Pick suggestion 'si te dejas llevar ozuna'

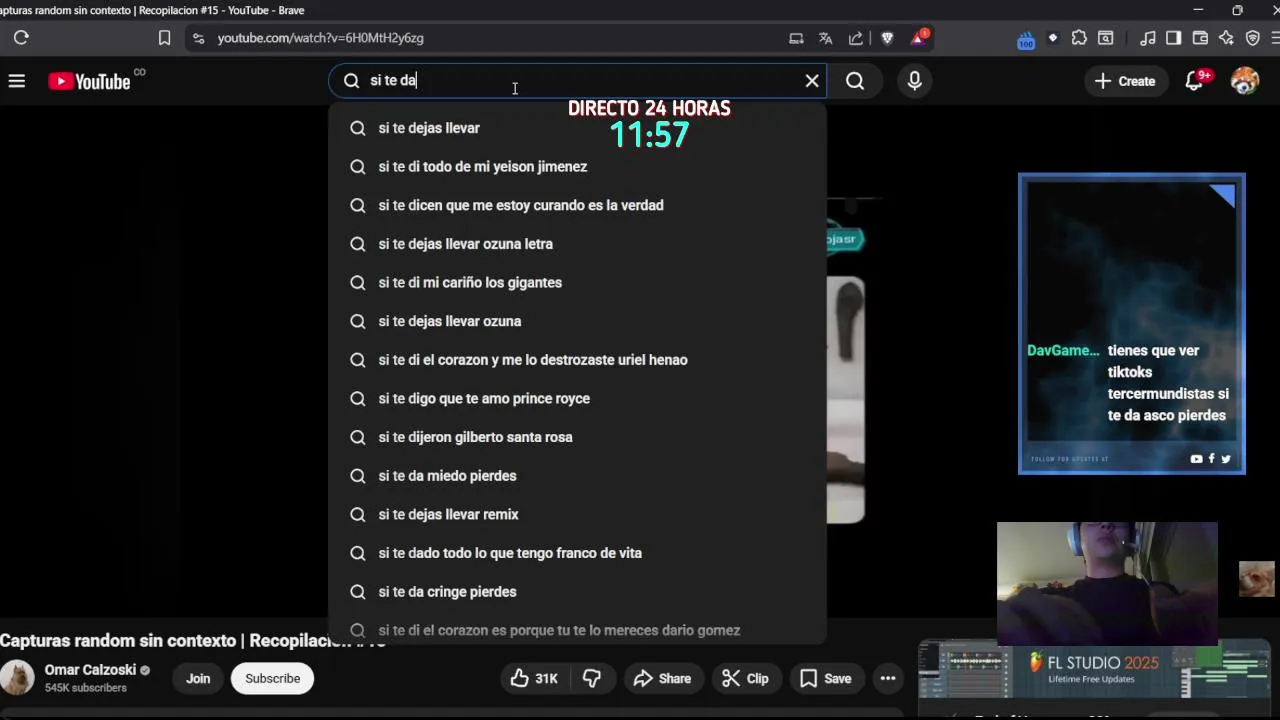point(578,321)
